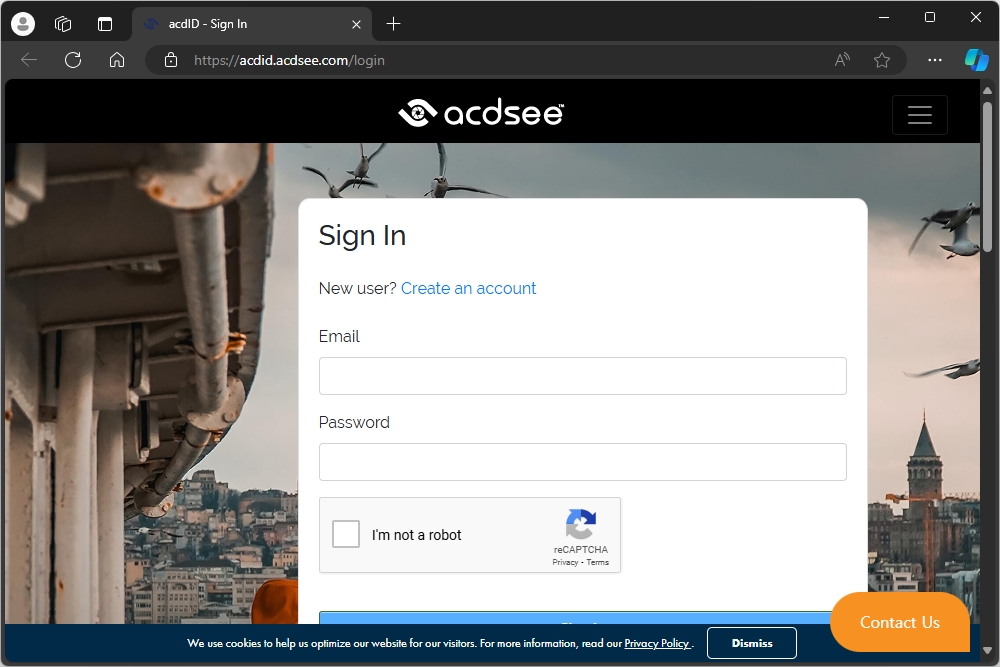
Task: Add this page to favorites
Action: (x=882, y=61)
